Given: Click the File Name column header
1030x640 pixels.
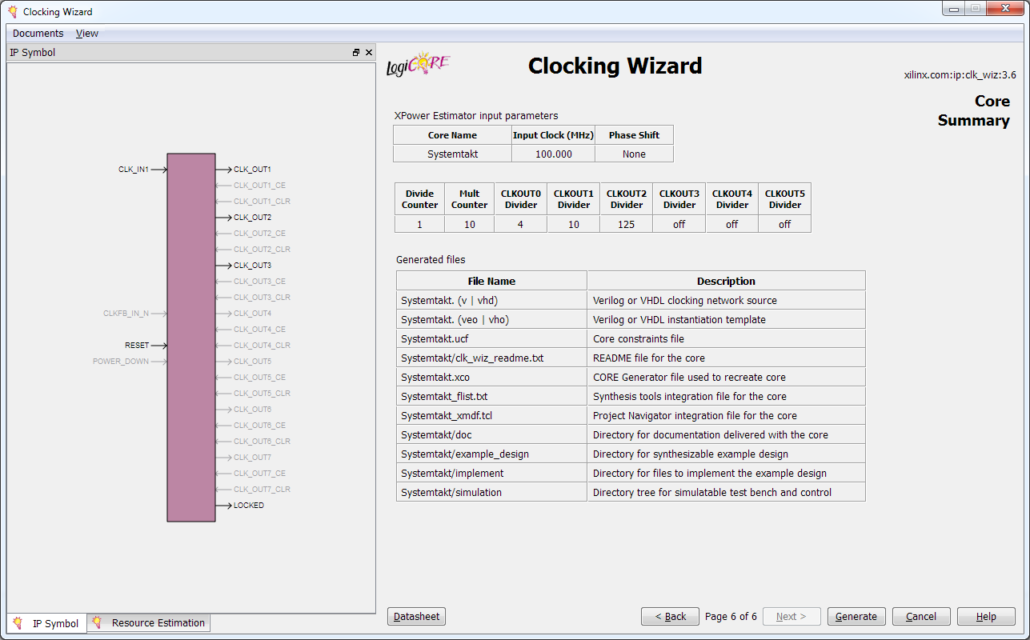Looking at the screenshot, I should pos(491,281).
